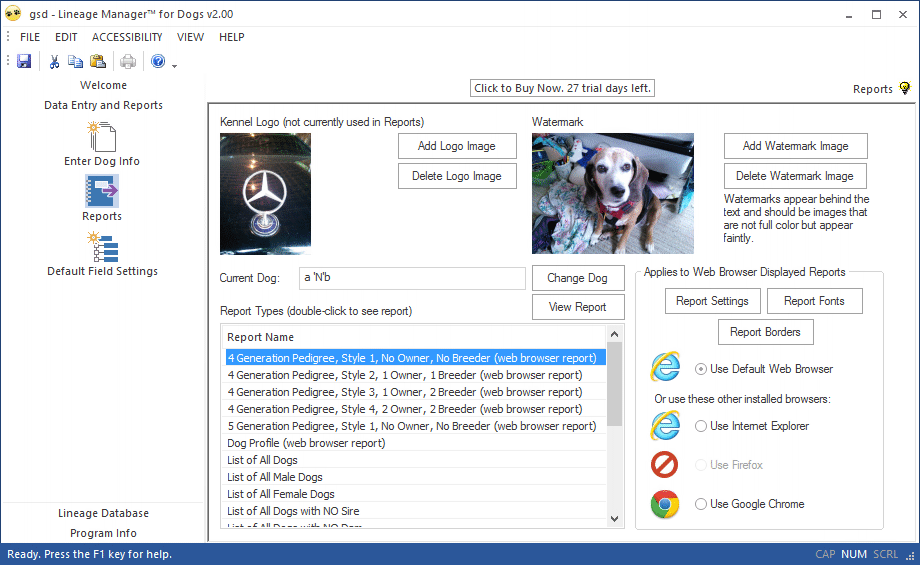The image size is (920, 565).
Task: Click the beagle watermark image thumbnail
Action: click(x=613, y=194)
